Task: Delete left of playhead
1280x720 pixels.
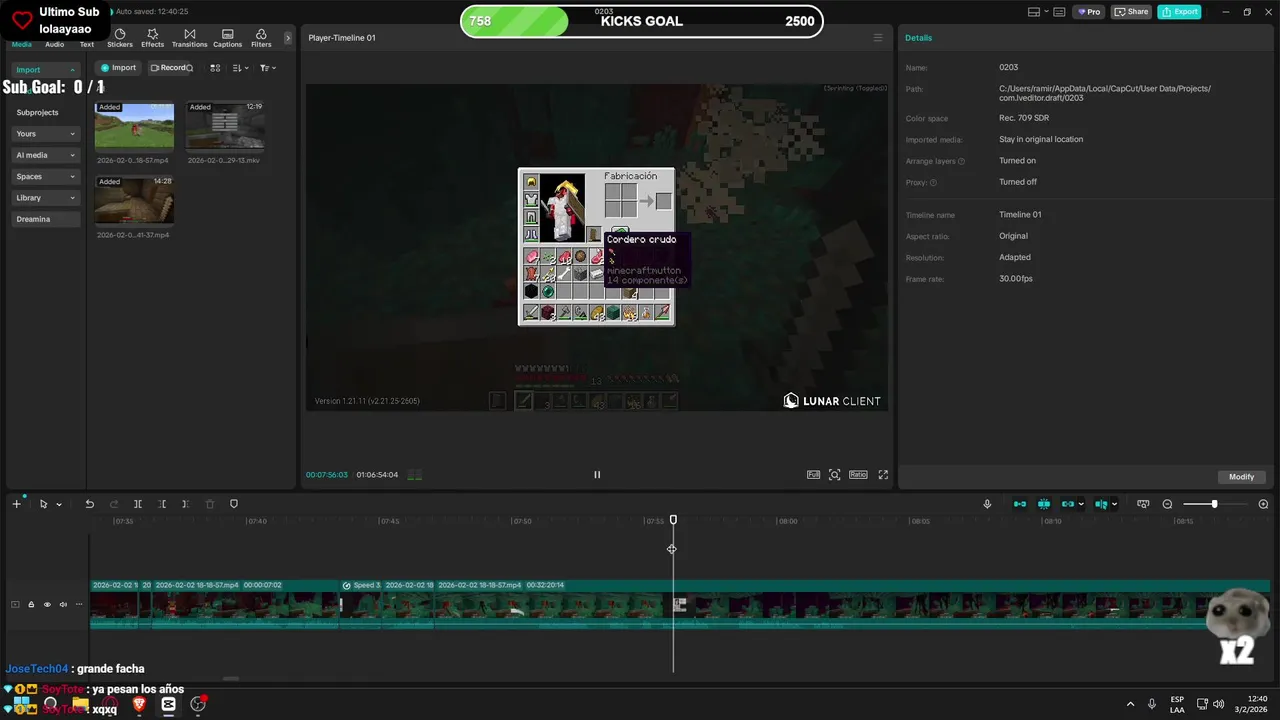Action: point(162,504)
